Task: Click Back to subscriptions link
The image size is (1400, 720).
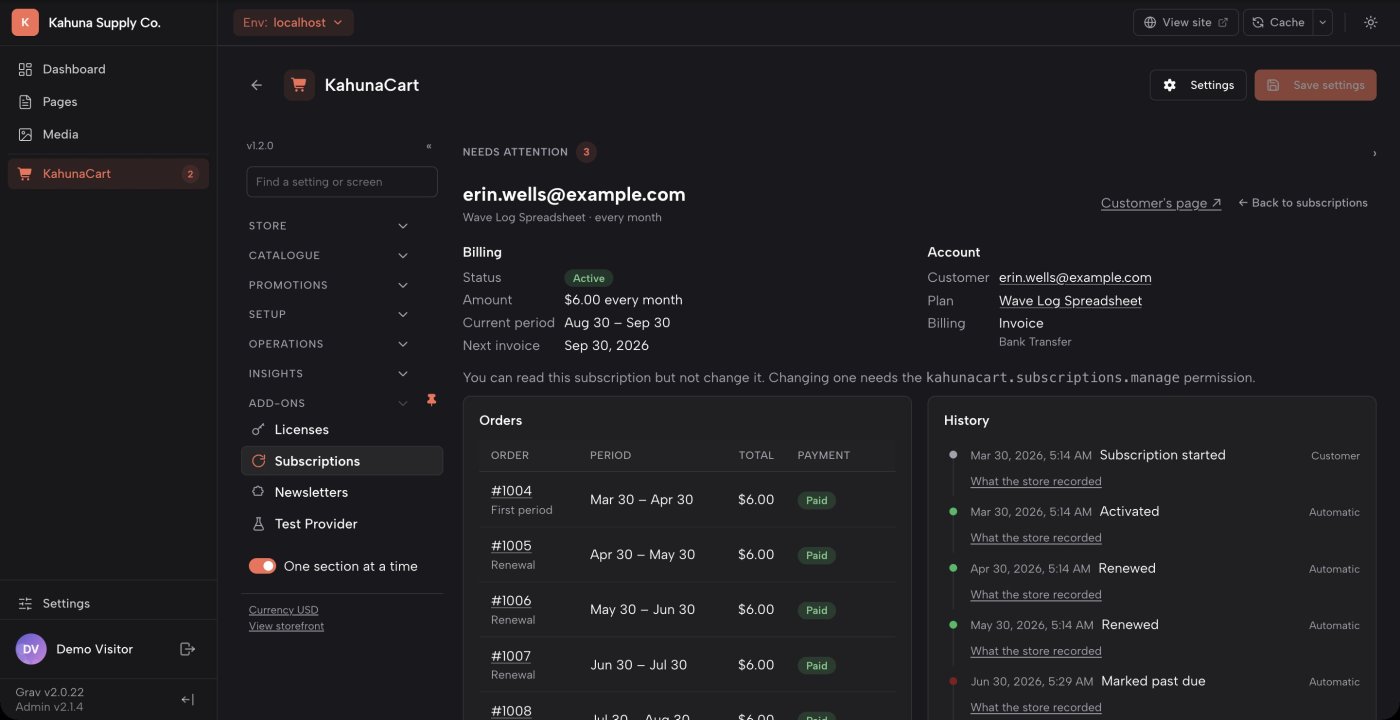Action: click(1303, 203)
